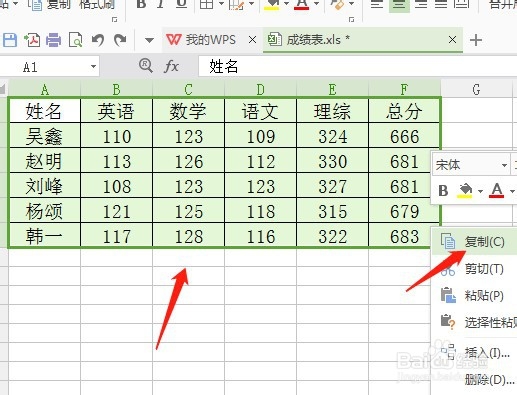Close the 我的WPS tab
This screenshot has width=517, height=395.
point(253,40)
